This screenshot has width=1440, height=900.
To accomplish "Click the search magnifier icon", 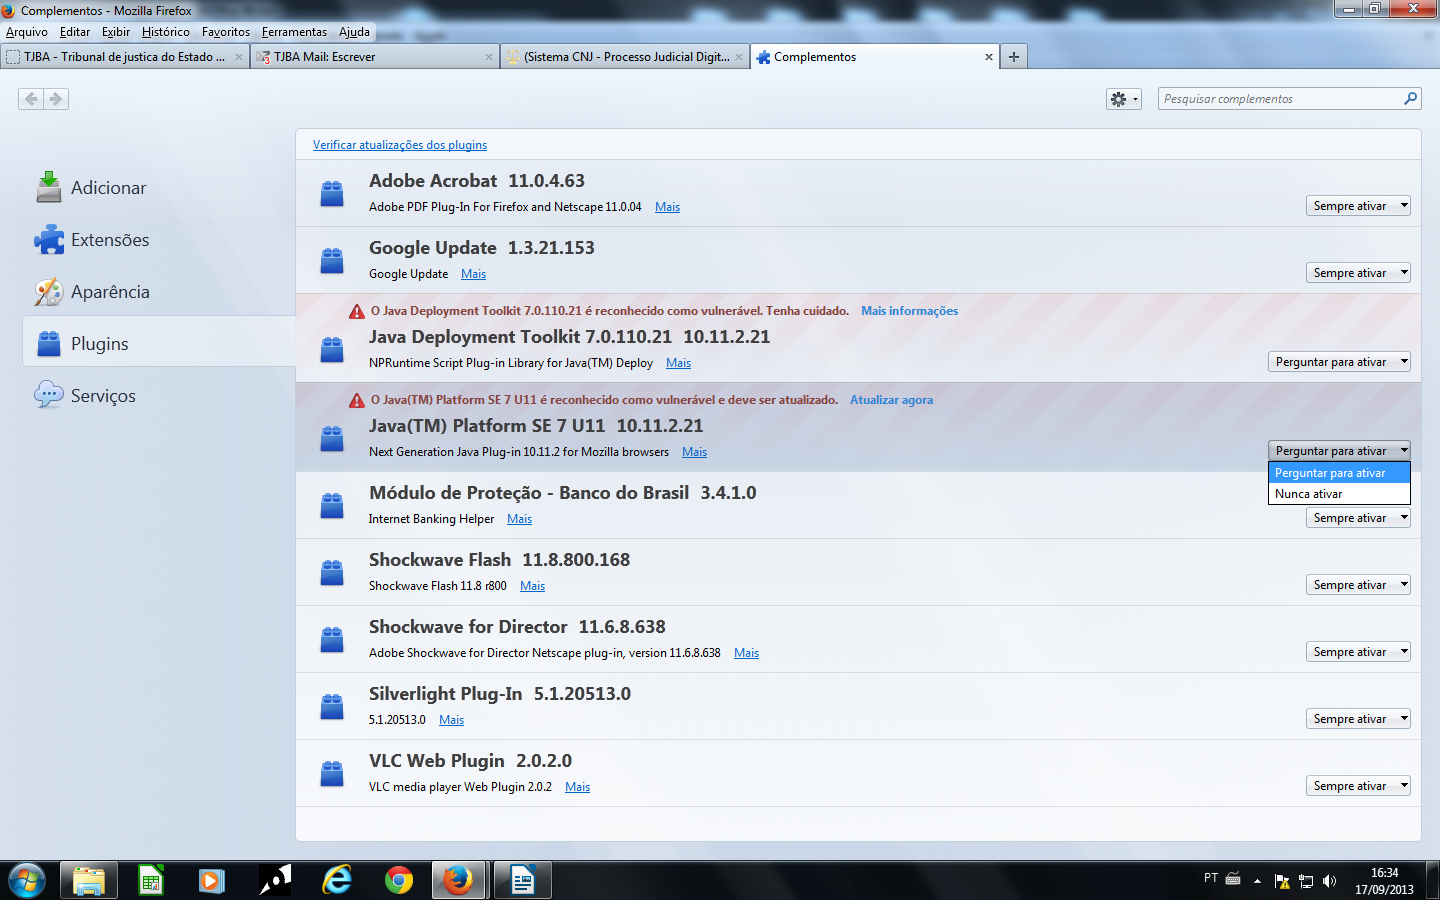I will point(1410,98).
